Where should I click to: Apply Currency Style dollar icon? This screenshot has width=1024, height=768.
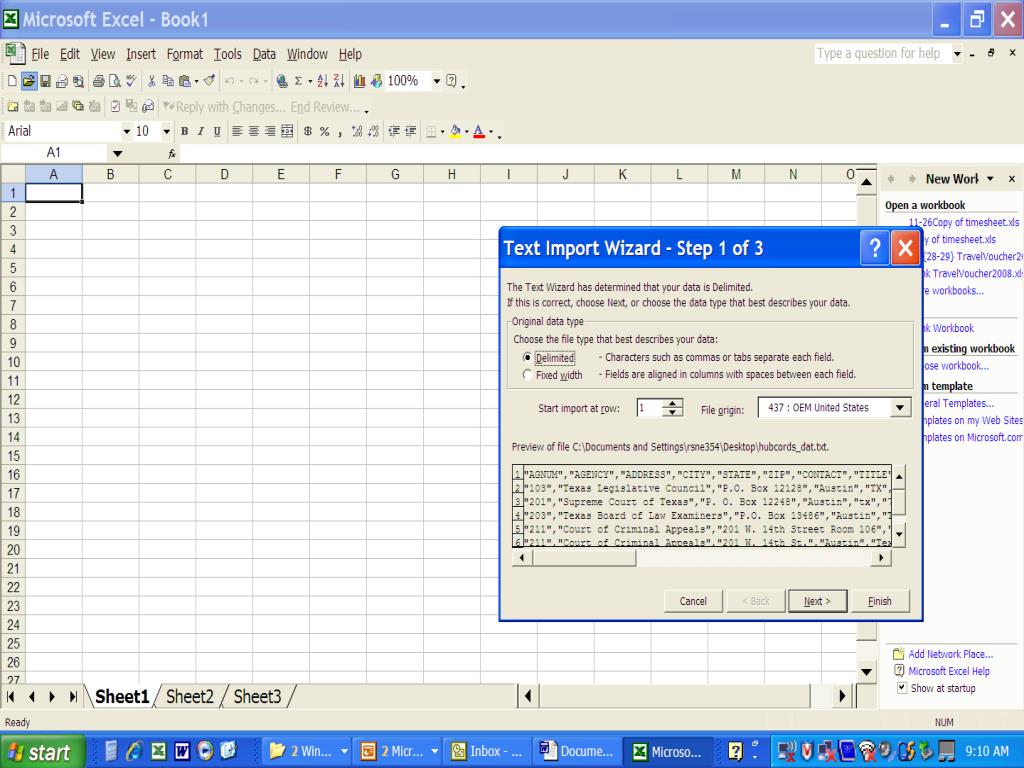308,131
